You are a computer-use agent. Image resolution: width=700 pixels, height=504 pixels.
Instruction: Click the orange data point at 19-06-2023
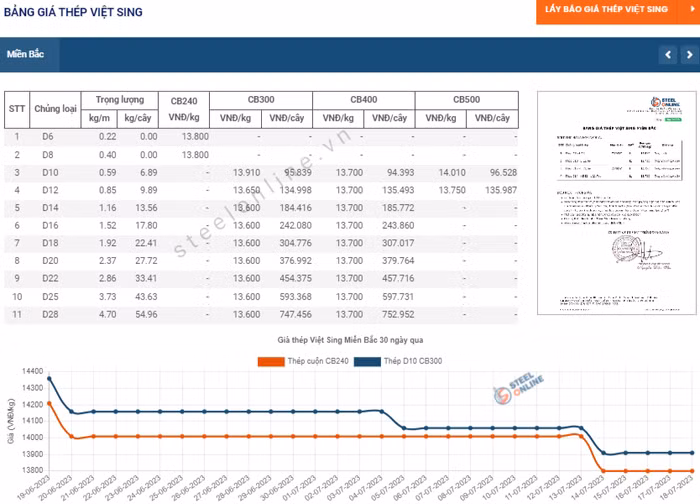pos(49,404)
